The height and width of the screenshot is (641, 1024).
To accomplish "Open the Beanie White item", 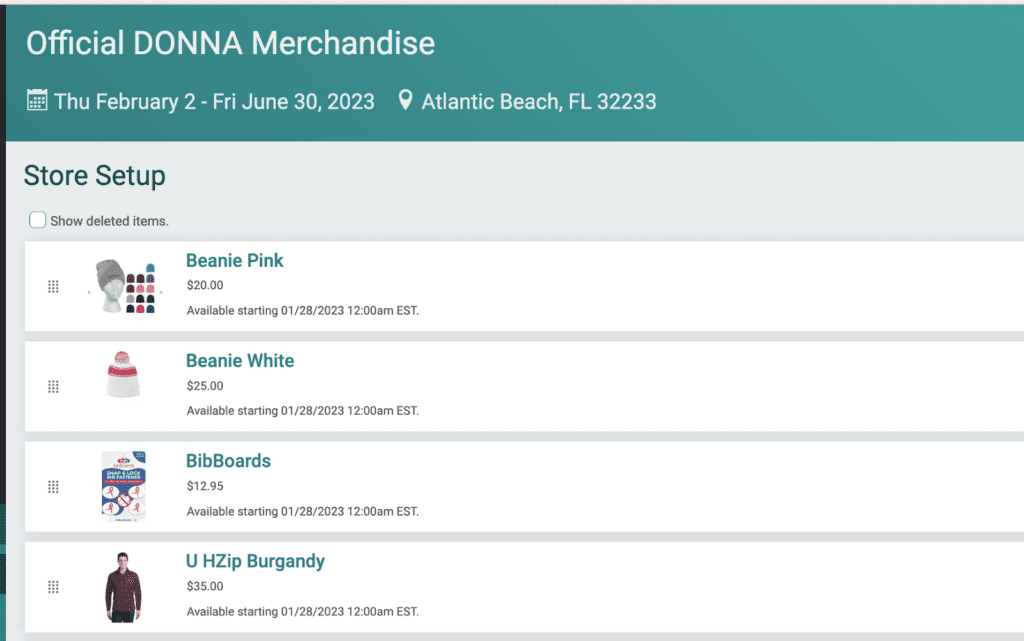I will click(240, 360).
